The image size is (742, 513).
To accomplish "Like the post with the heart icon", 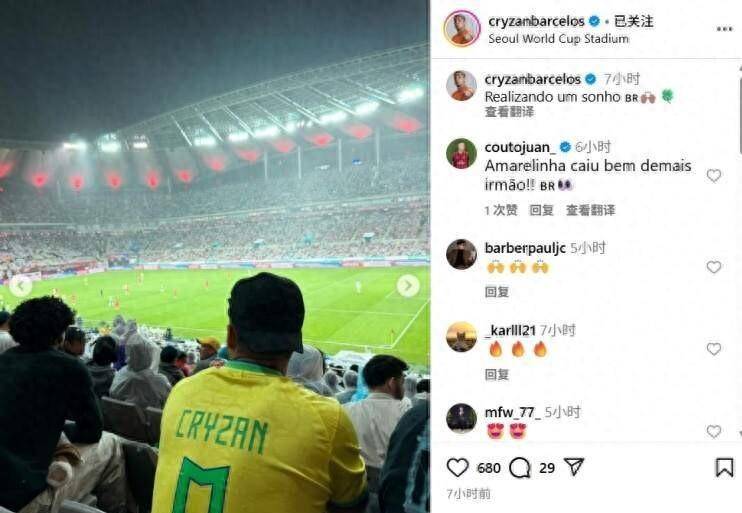I will [x=457, y=468].
